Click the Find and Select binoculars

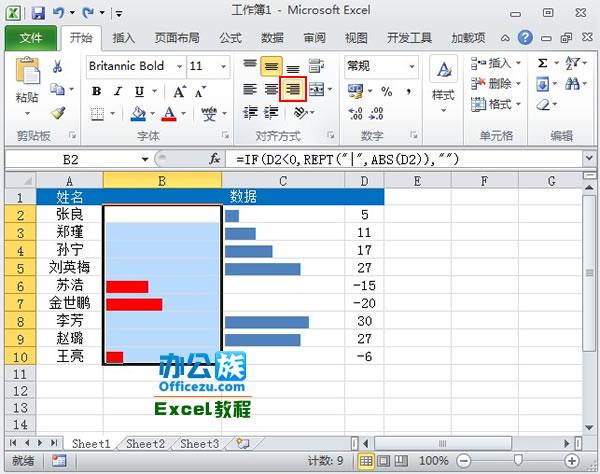tap(572, 83)
